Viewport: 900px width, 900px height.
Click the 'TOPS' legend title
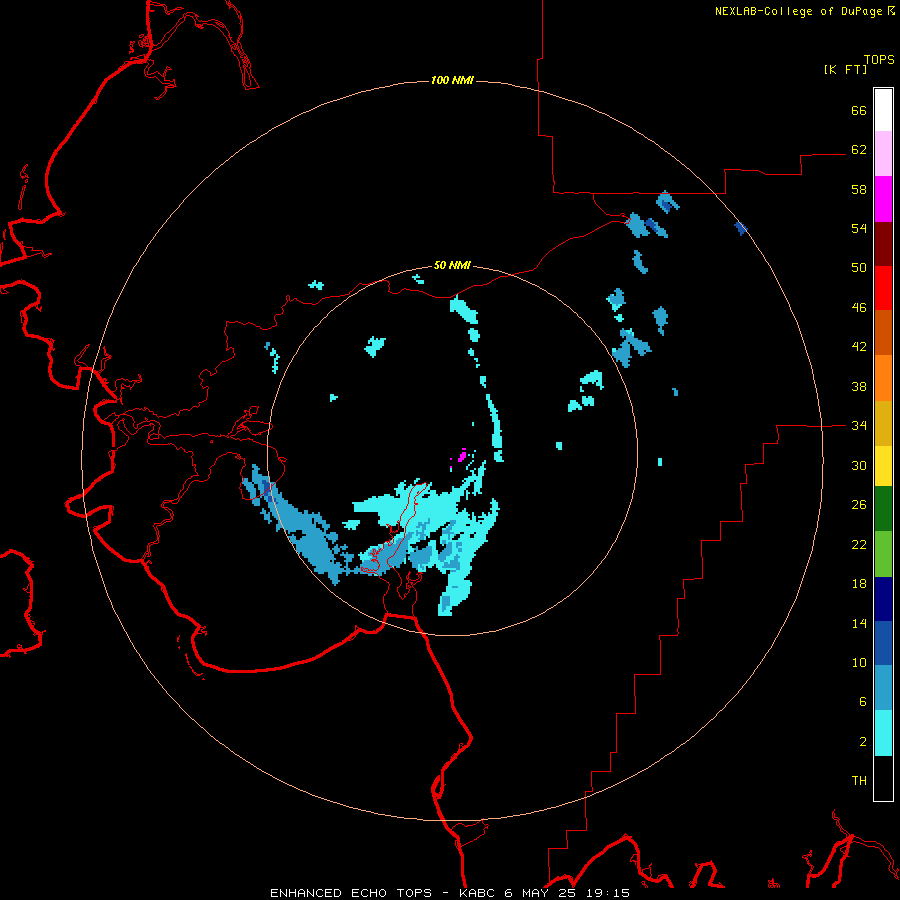click(x=879, y=59)
